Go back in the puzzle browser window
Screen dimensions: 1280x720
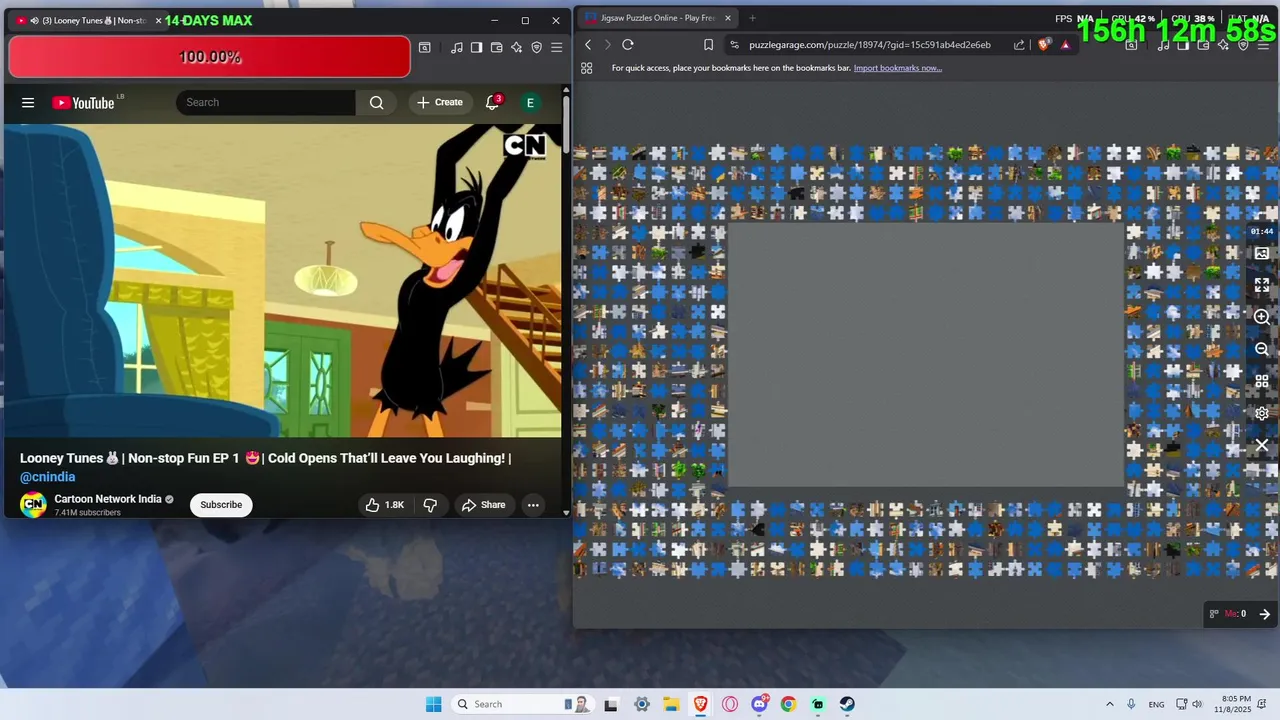point(588,45)
